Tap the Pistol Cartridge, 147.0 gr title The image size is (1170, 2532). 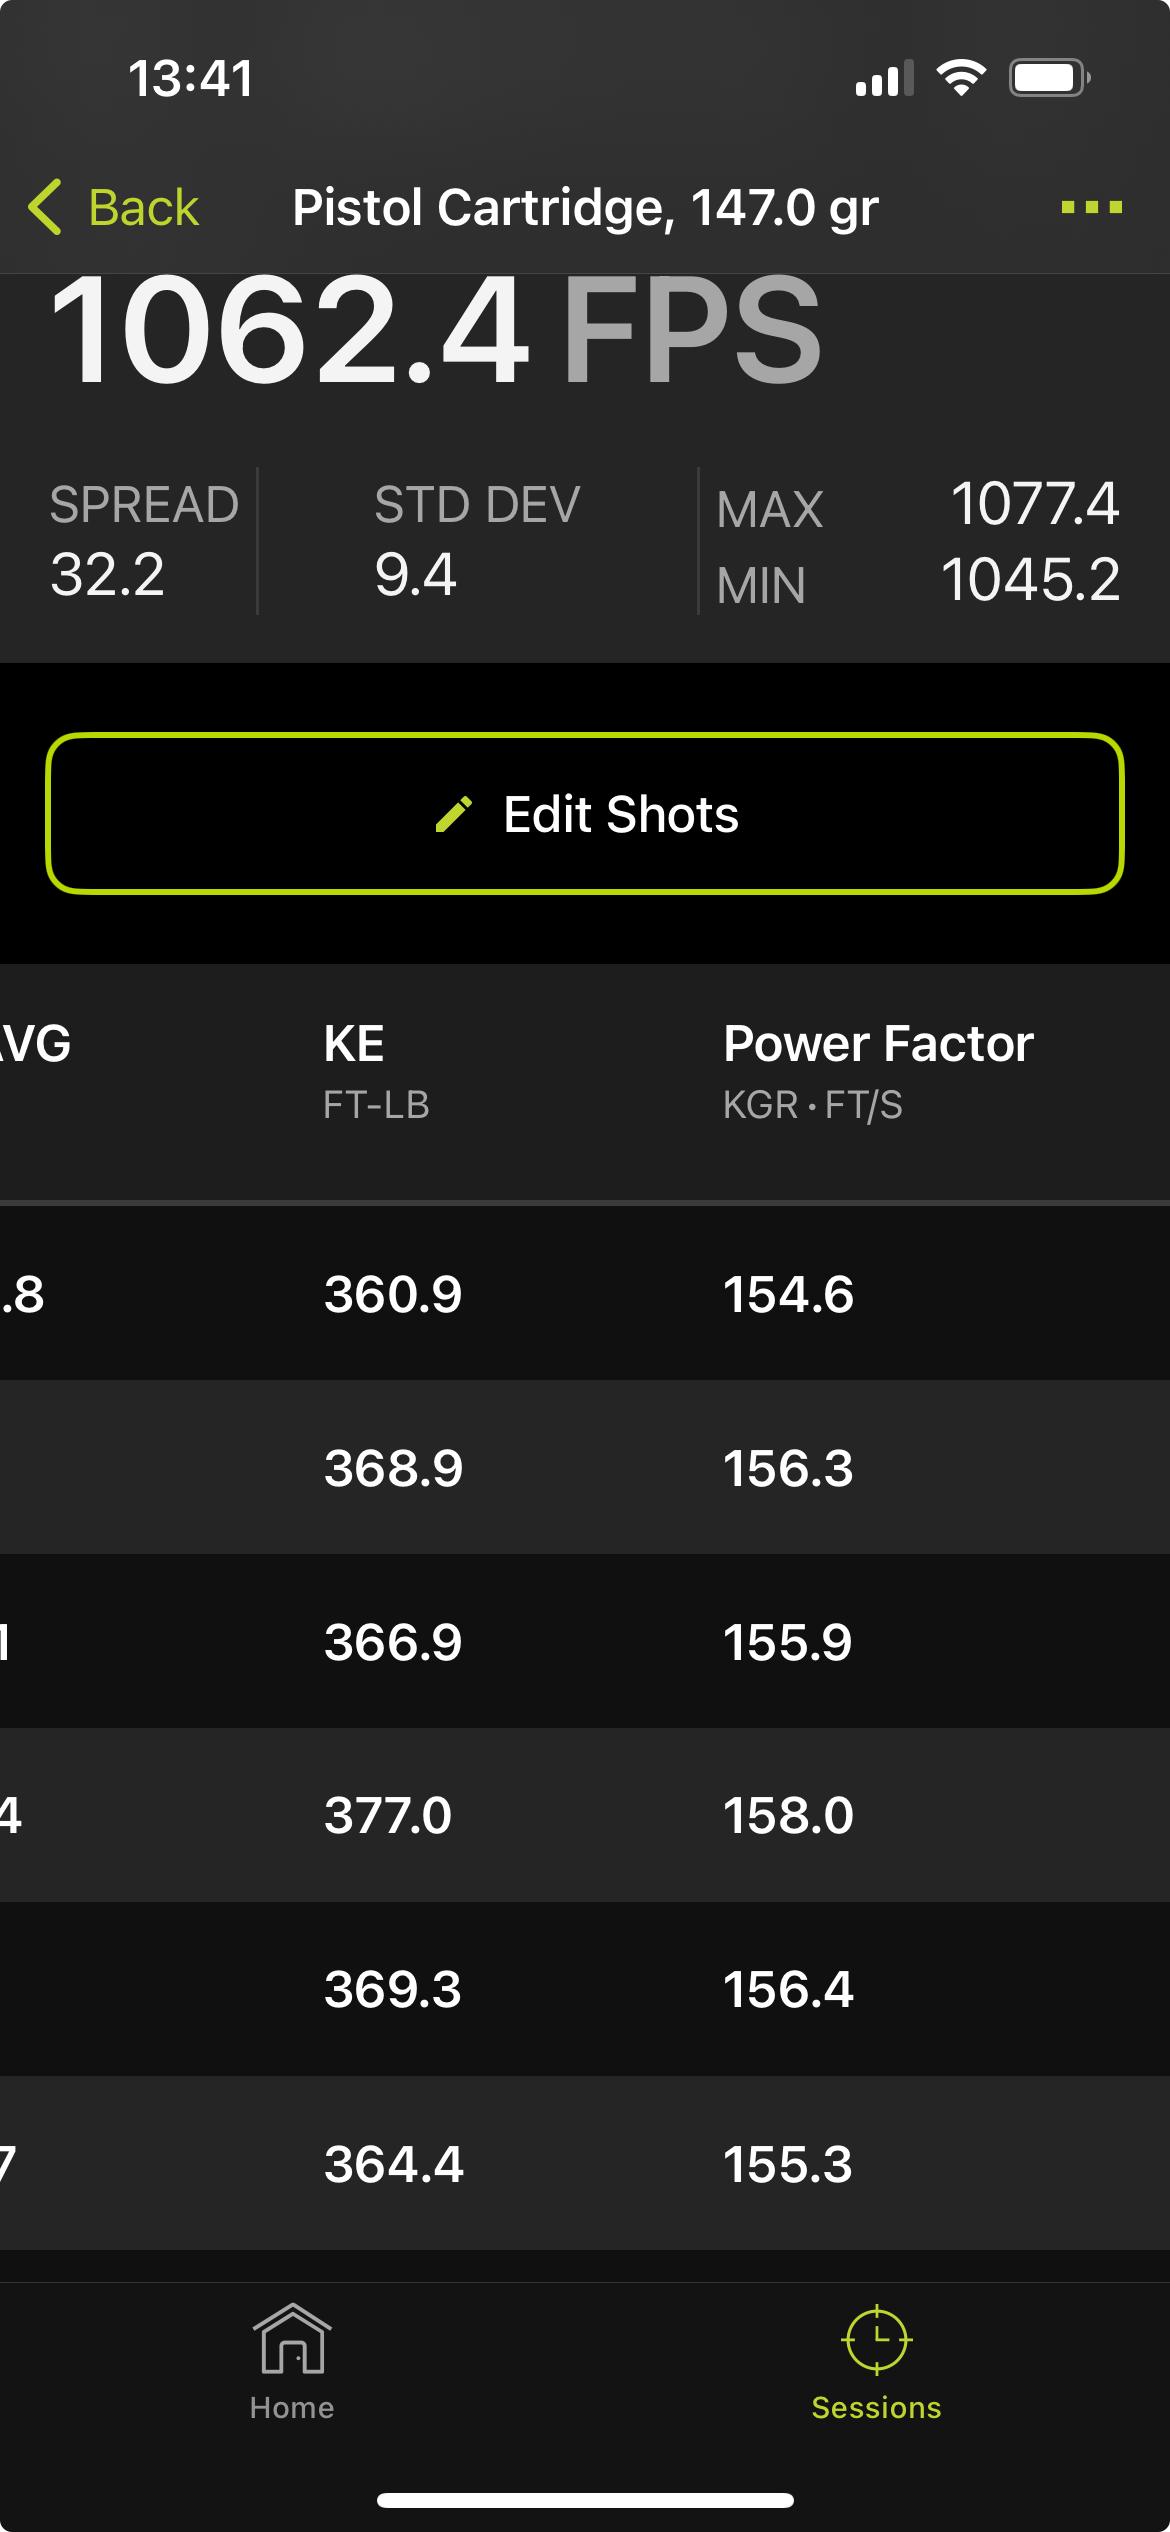point(585,208)
